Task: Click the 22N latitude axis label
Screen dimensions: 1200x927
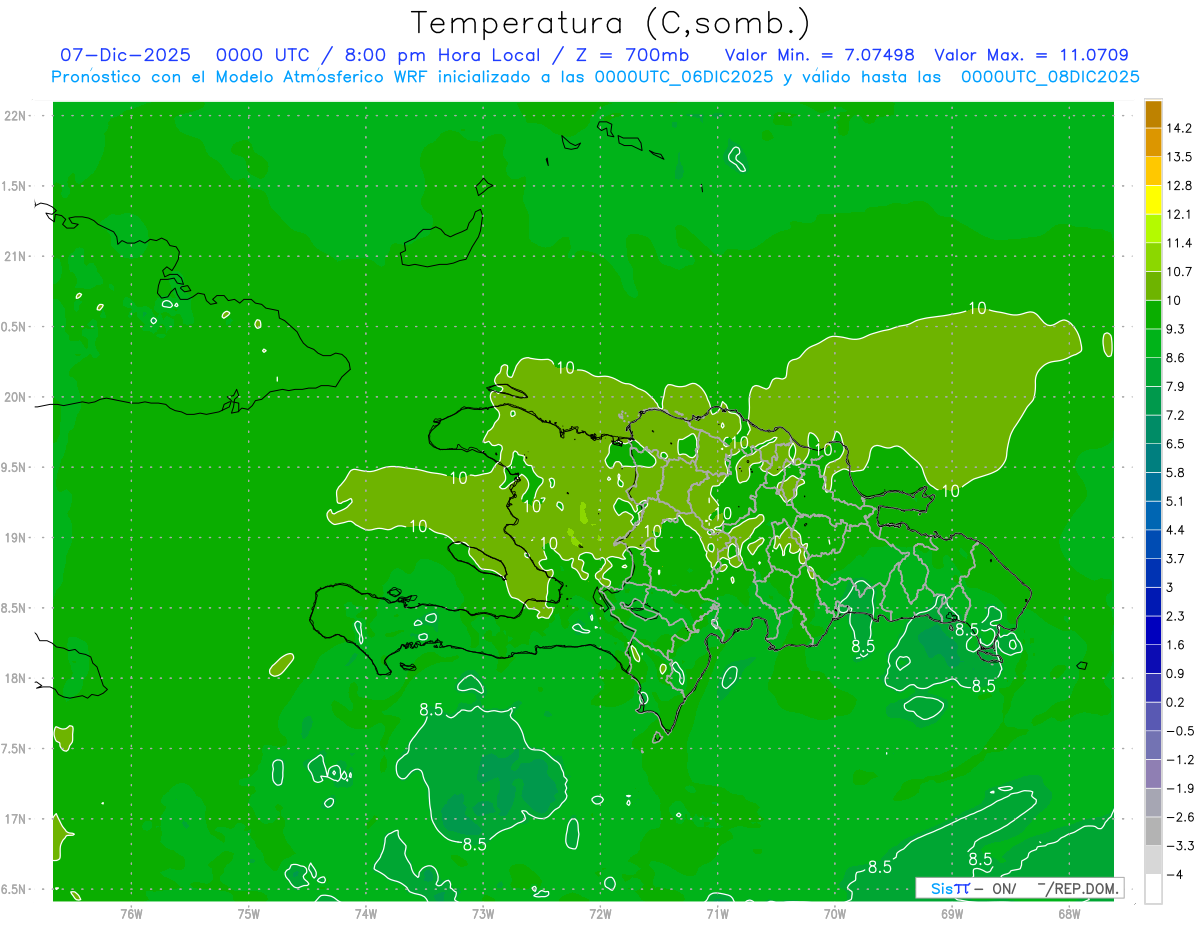Action: click(15, 116)
